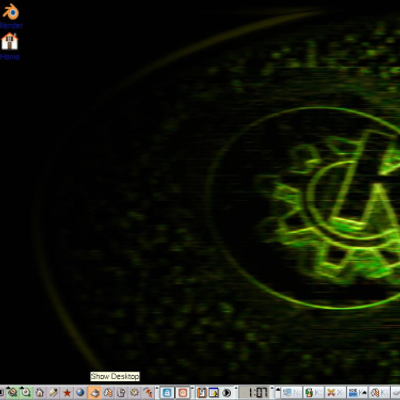Open the blue globe browser icon

pos(80,393)
